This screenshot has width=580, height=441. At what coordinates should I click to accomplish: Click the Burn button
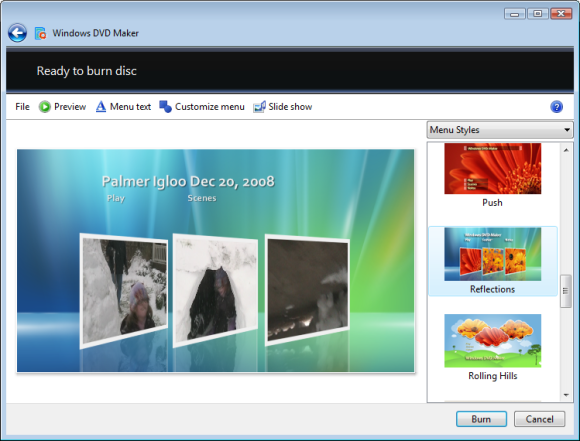coord(481,419)
